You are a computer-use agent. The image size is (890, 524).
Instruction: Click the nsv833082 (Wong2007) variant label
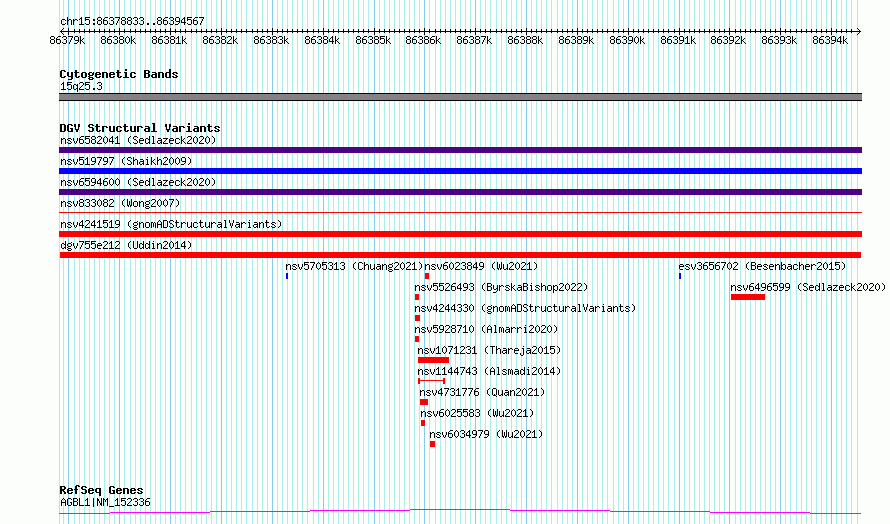pos(120,203)
